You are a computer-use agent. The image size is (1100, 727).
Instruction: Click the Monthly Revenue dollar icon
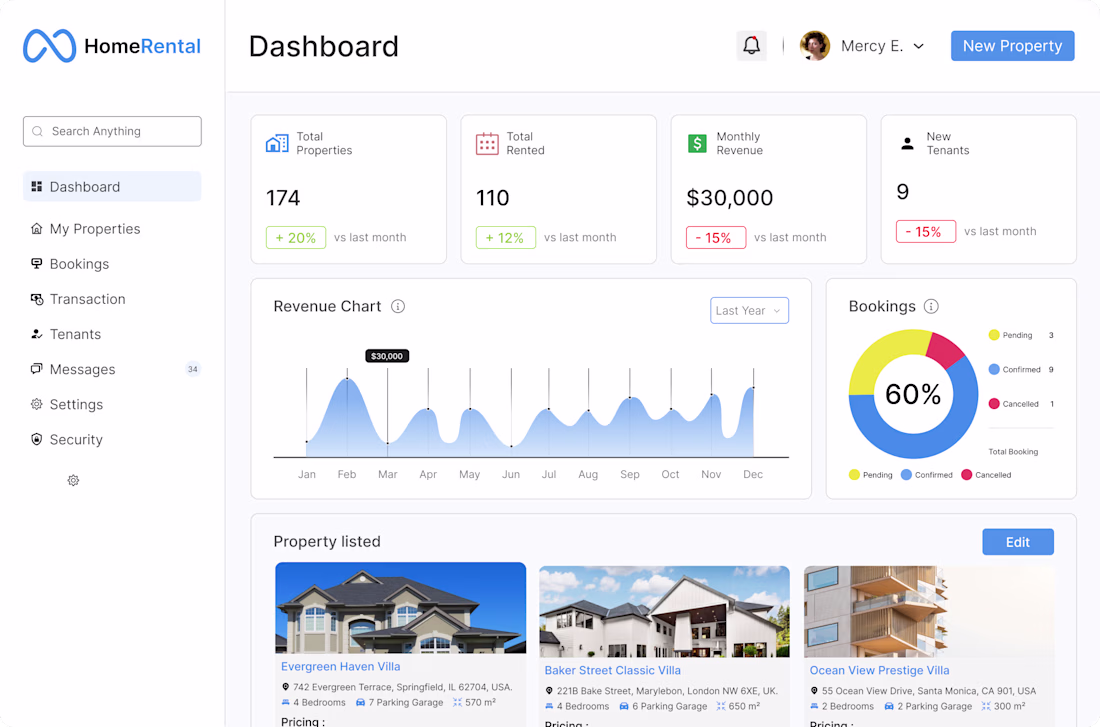697,143
